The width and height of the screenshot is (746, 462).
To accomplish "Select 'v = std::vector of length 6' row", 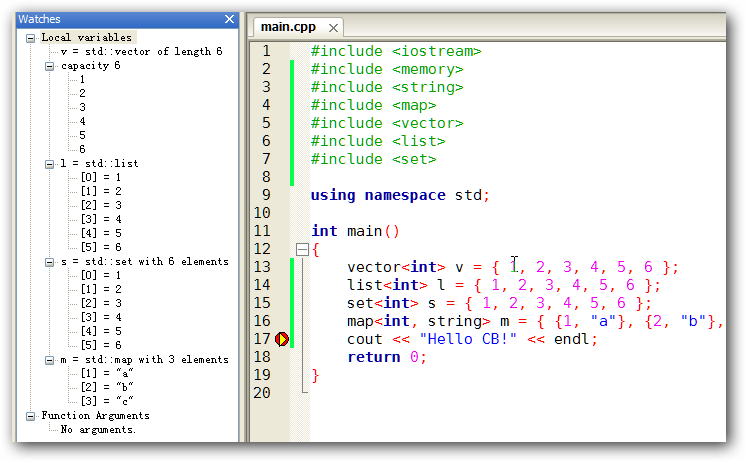I will [x=141, y=51].
